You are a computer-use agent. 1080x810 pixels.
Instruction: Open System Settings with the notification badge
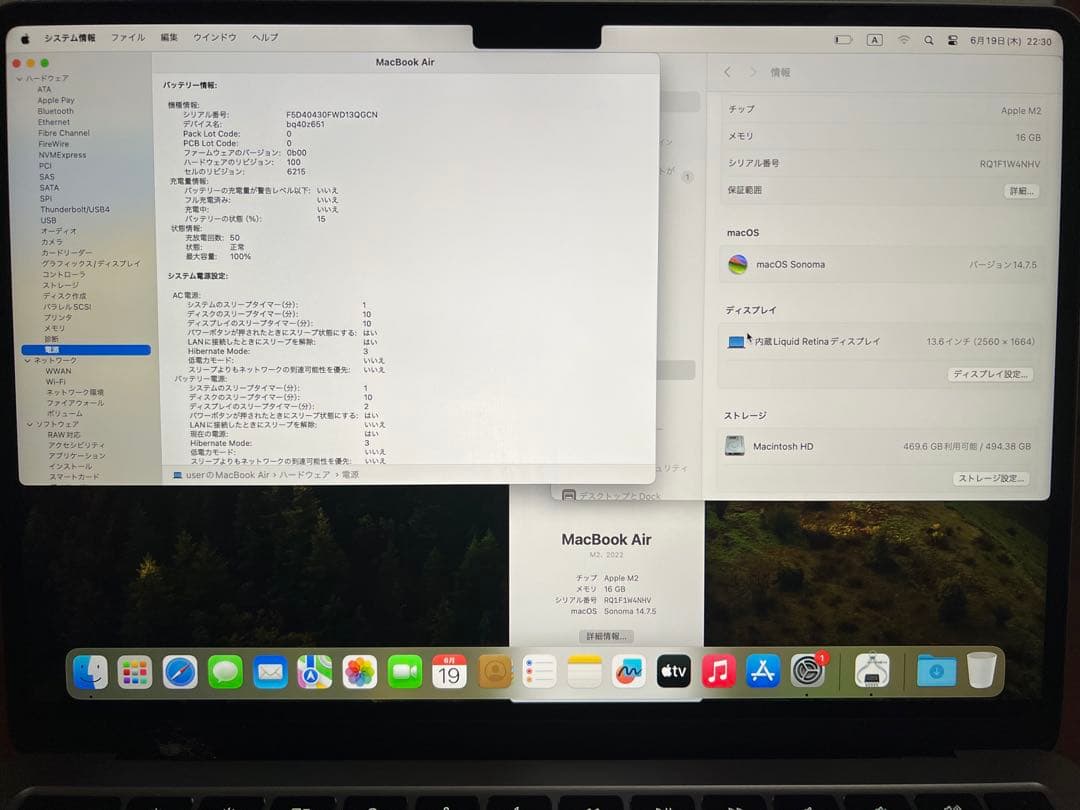pyautogui.click(x=808, y=672)
